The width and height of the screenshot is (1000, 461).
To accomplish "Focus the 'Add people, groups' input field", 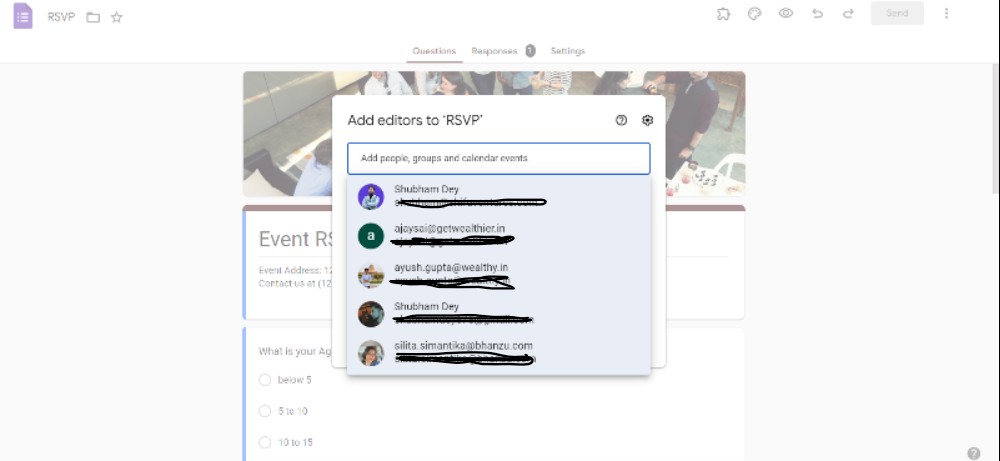I will 499,158.
